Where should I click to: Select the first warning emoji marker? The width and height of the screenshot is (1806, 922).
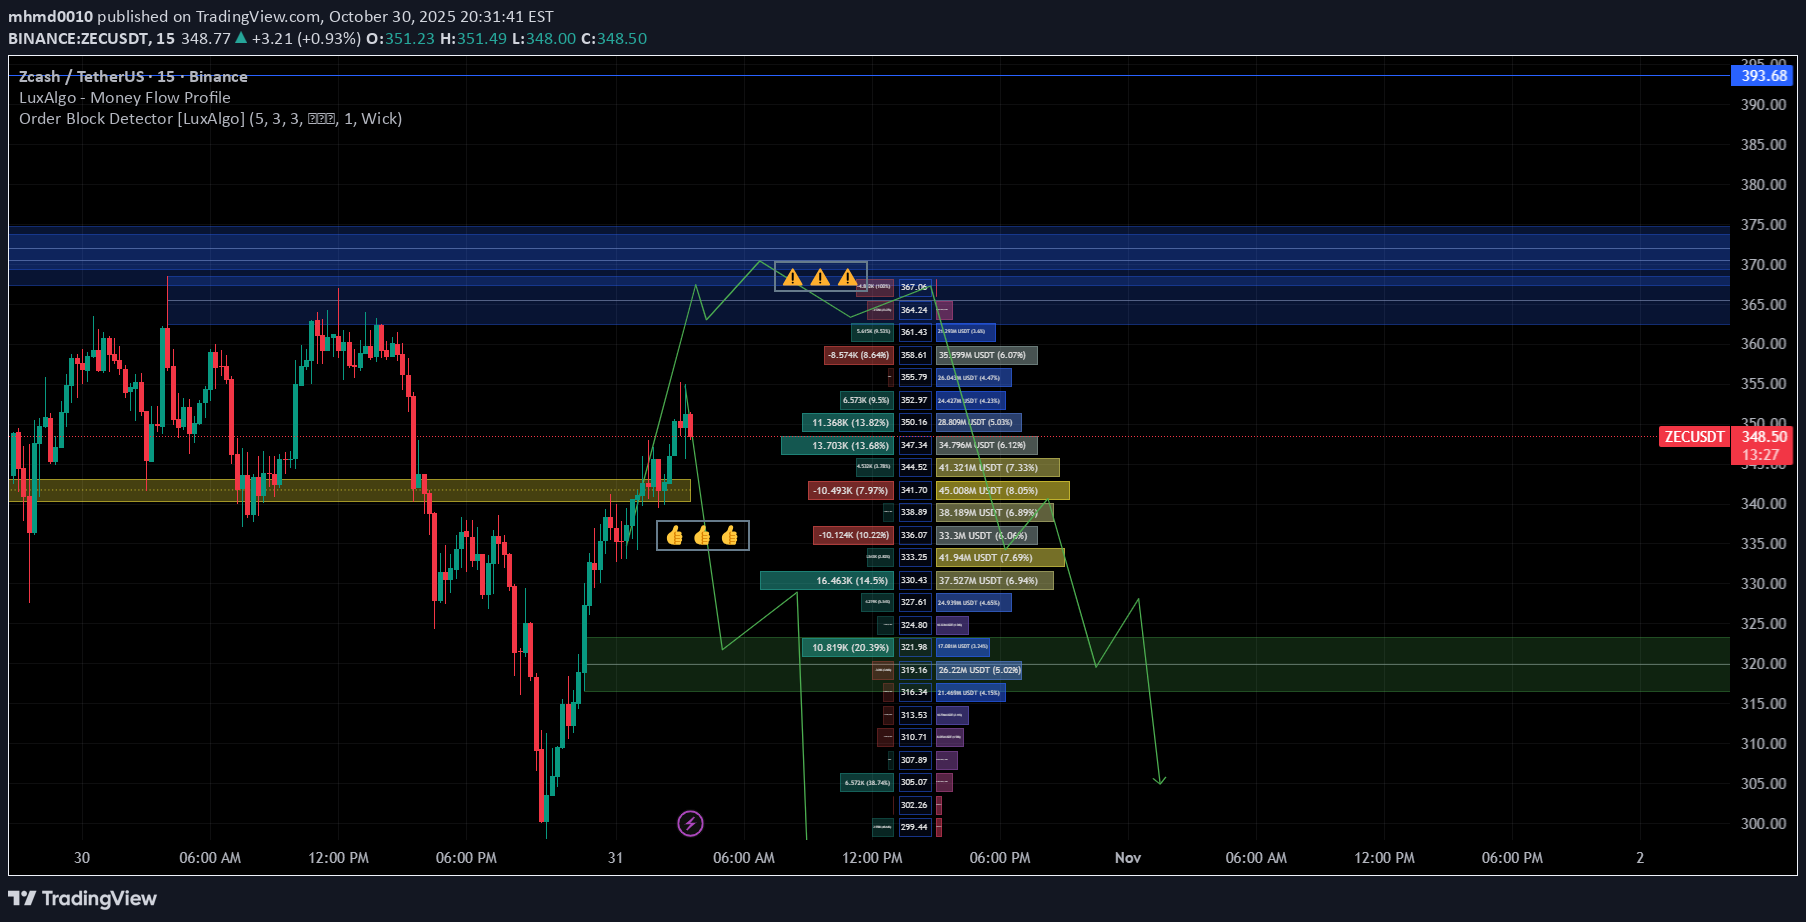792,277
